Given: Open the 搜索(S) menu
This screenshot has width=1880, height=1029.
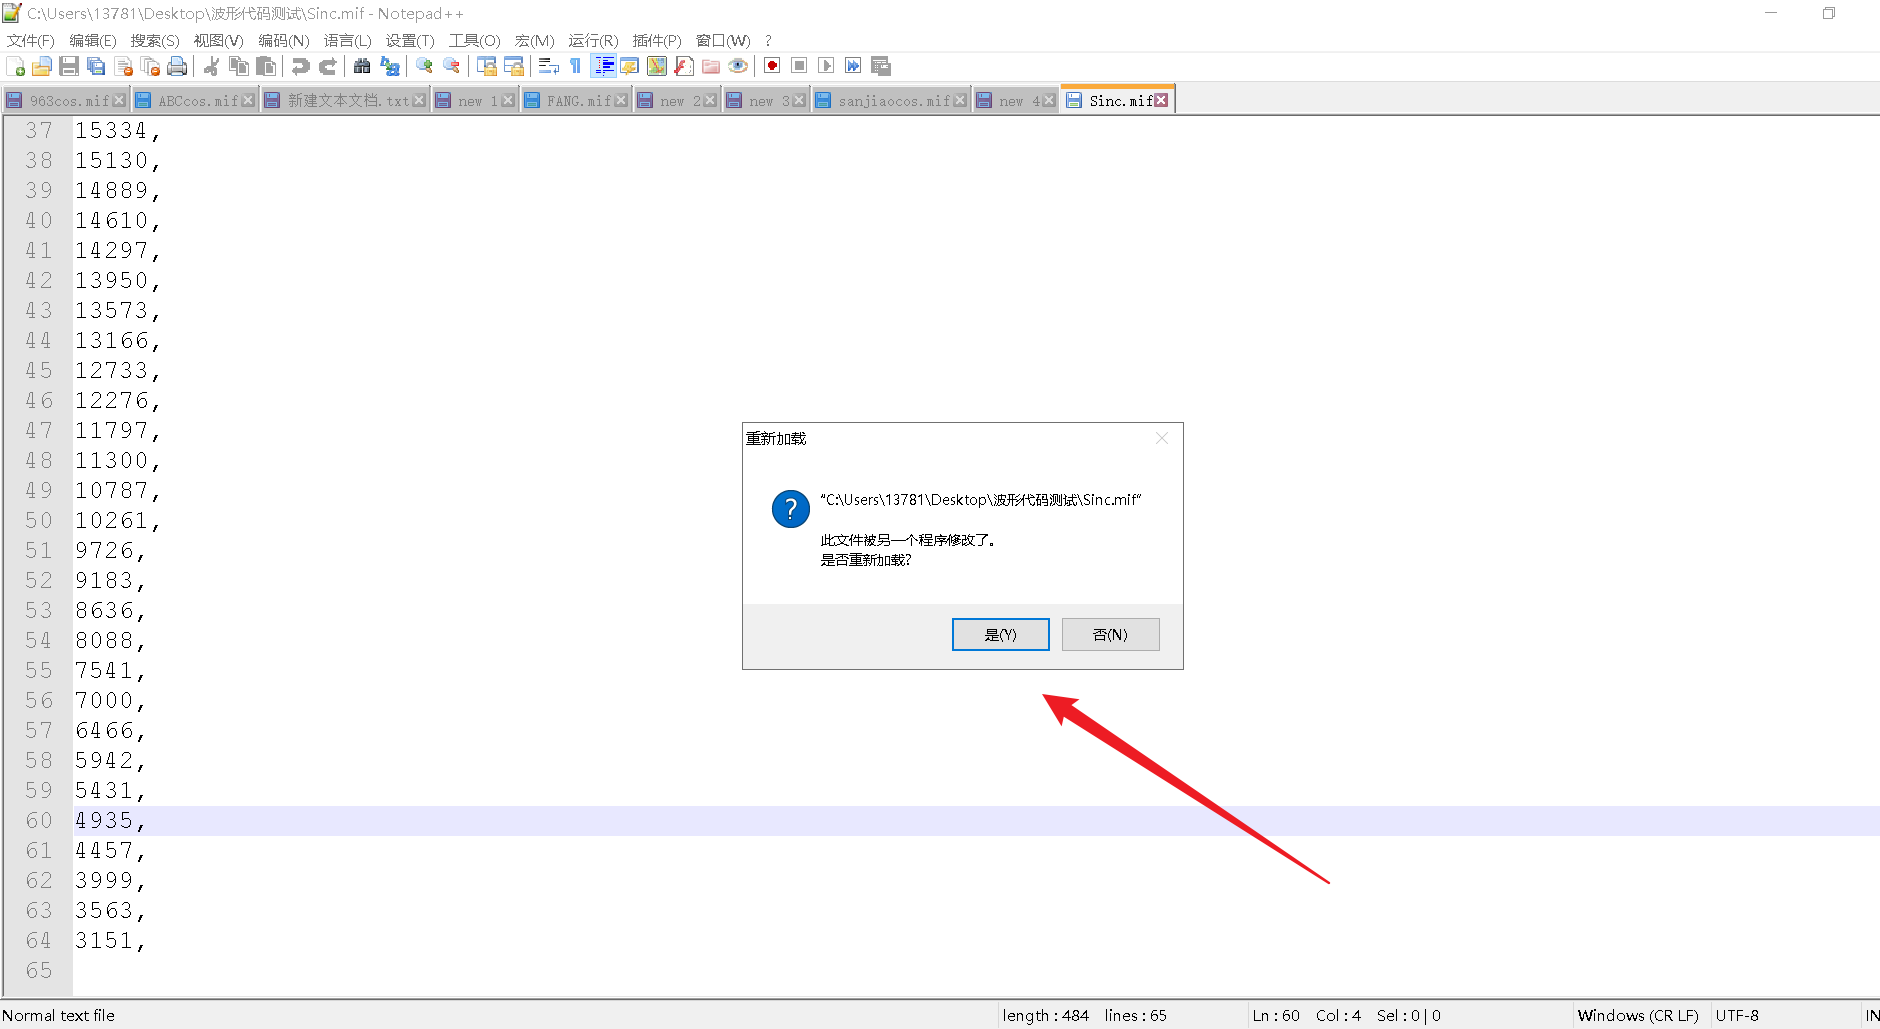Looking at the screenshot, I should [154, 40].
